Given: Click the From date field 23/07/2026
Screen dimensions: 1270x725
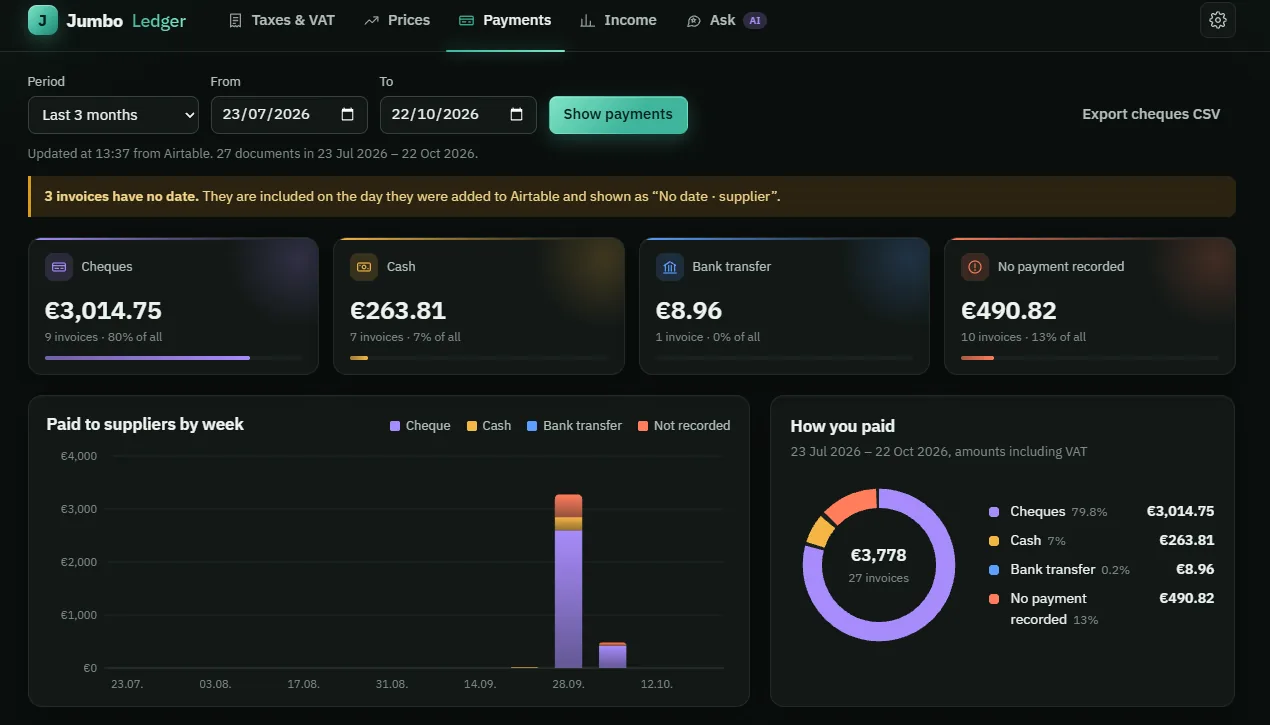Looking at the screenshot, I should 289,115.
